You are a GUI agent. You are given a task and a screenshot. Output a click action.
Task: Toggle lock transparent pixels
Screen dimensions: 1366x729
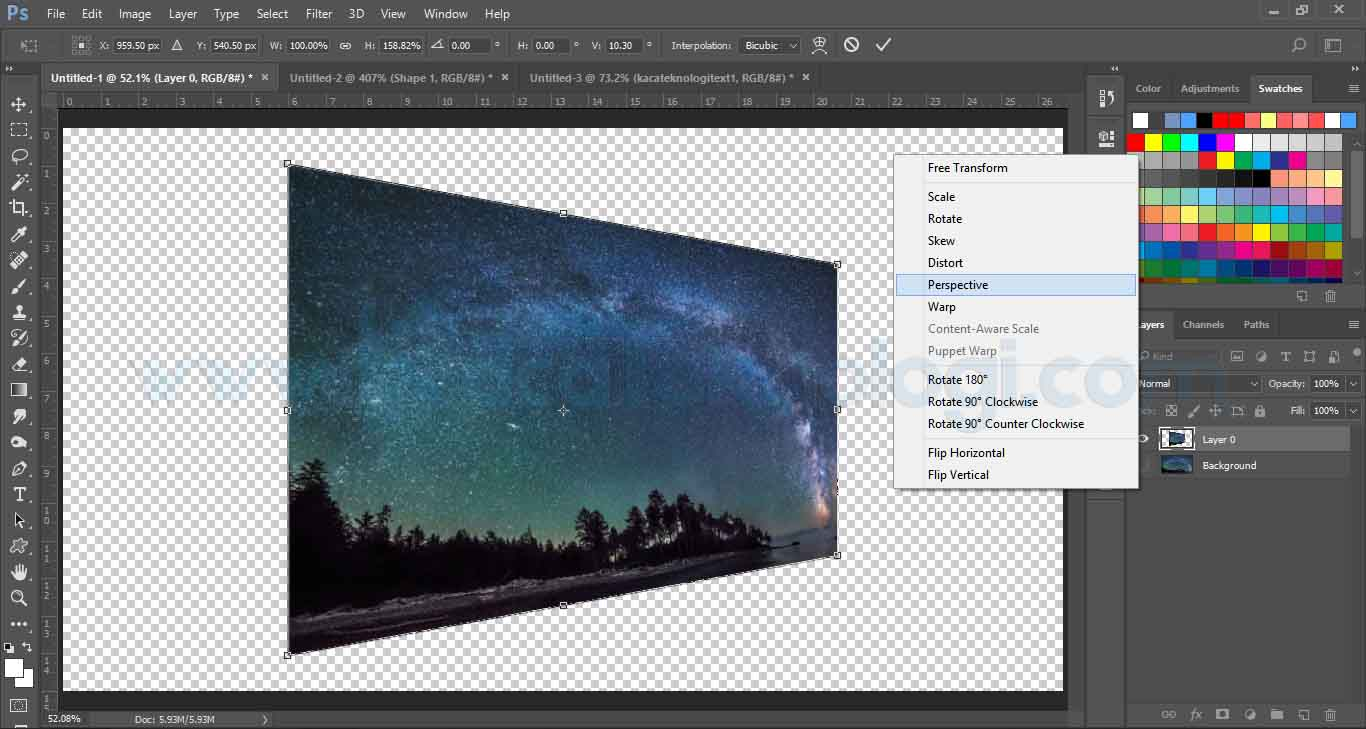(x=1171, y=410)
